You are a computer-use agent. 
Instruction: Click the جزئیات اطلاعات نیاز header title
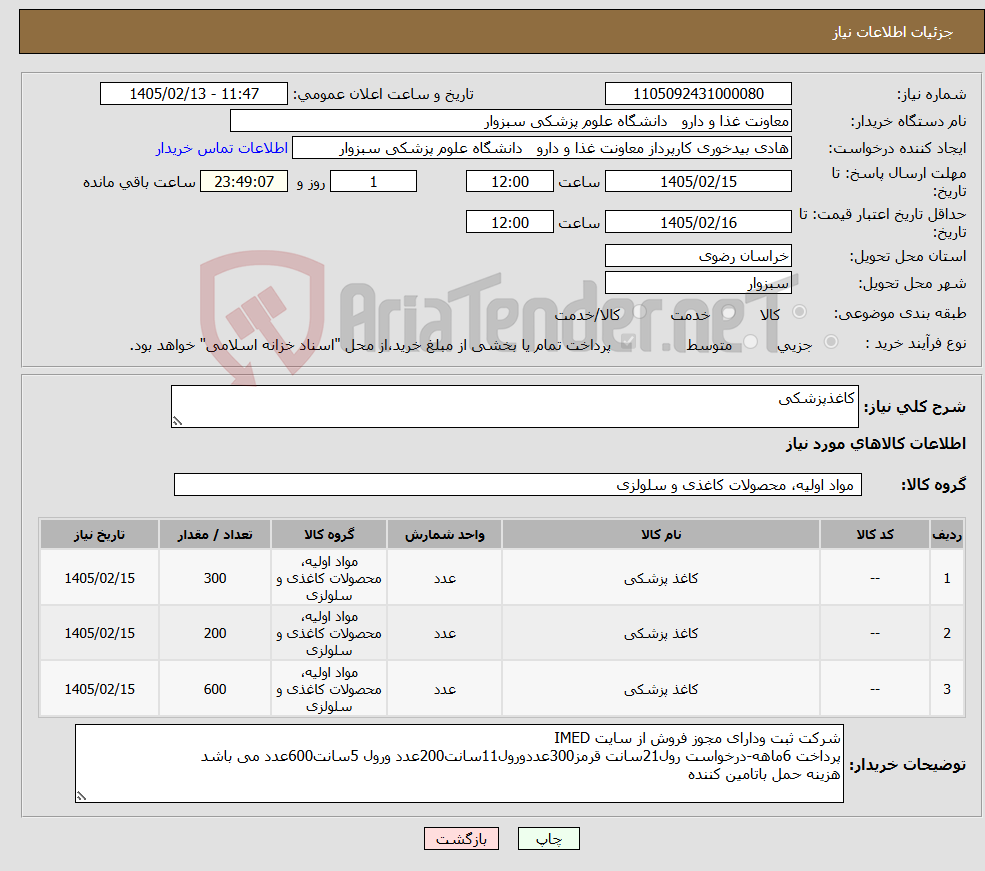click(x=893, y=32)
